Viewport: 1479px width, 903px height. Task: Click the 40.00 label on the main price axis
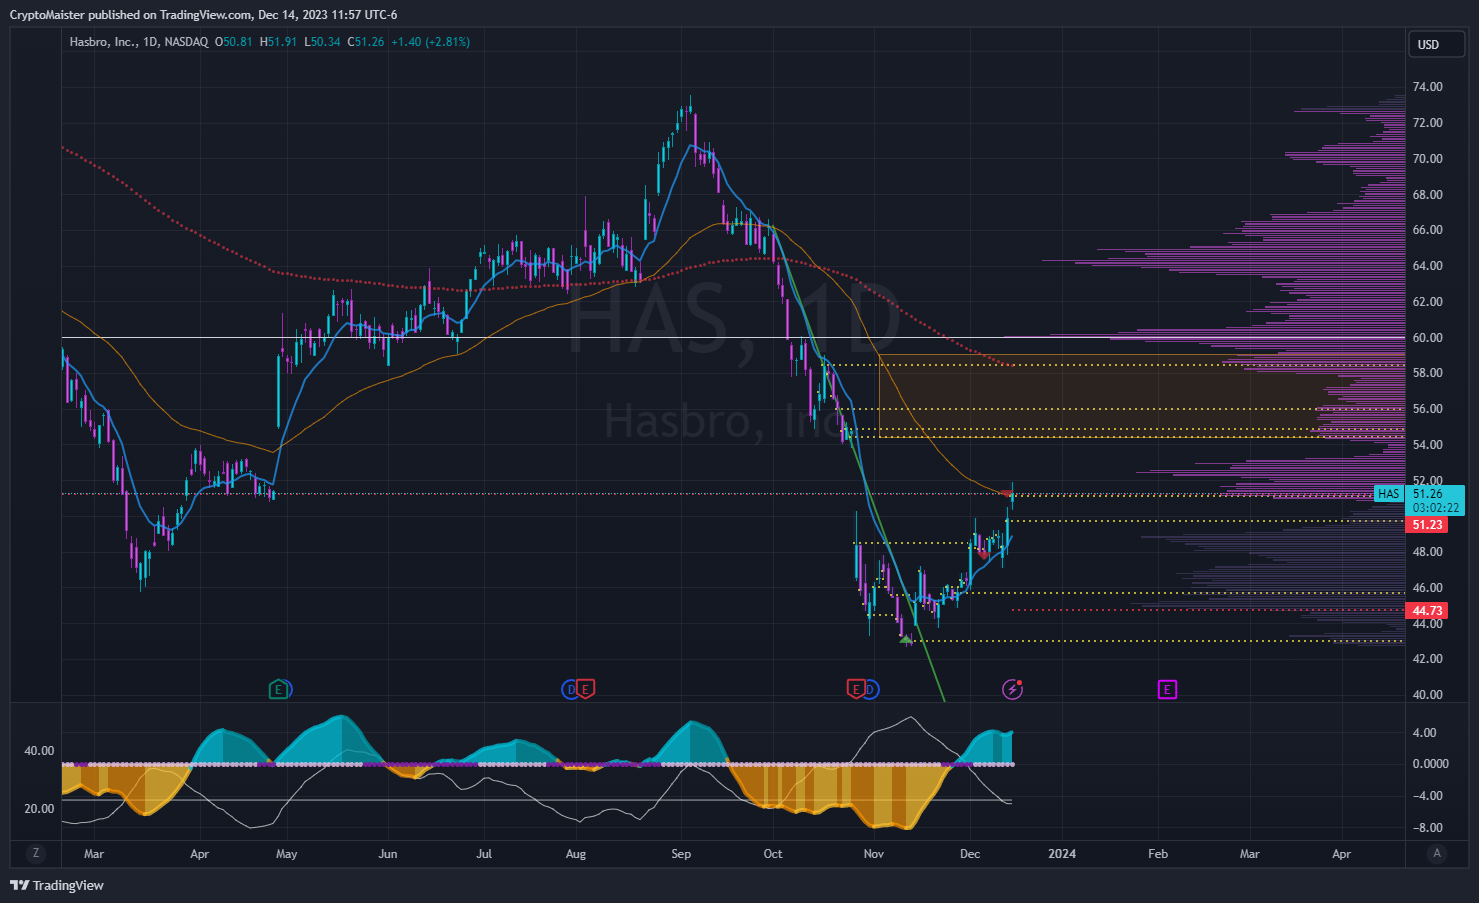1427,695
